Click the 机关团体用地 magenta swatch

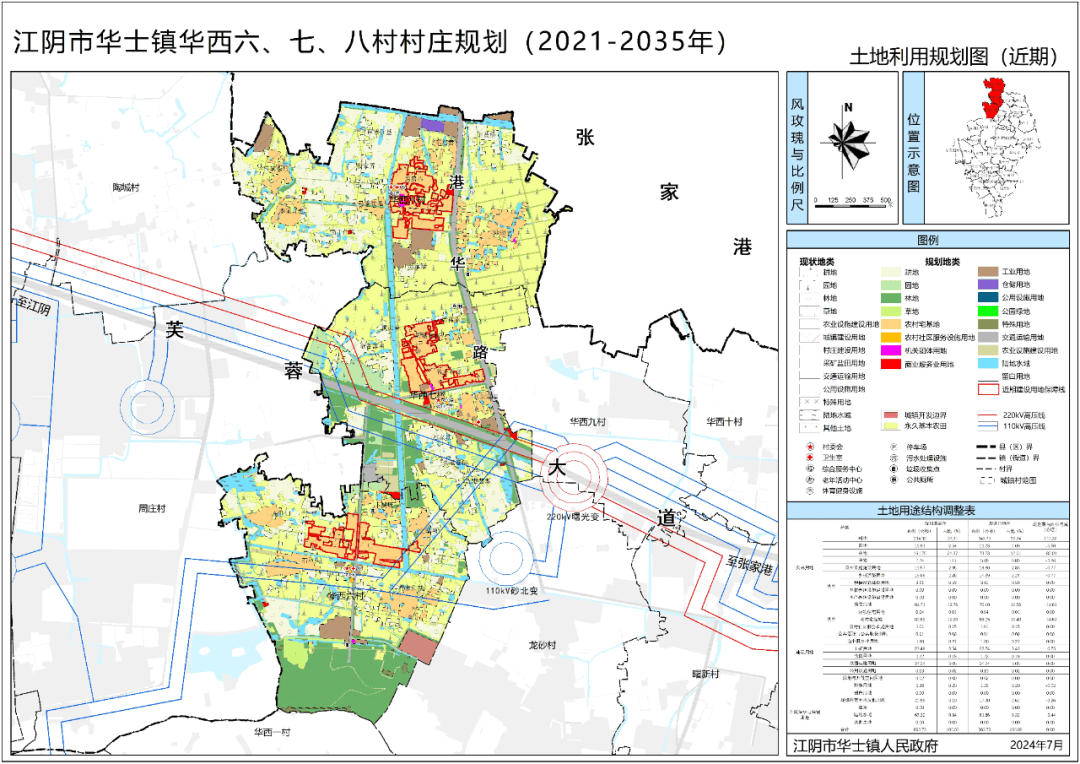(x=891, y=351)
